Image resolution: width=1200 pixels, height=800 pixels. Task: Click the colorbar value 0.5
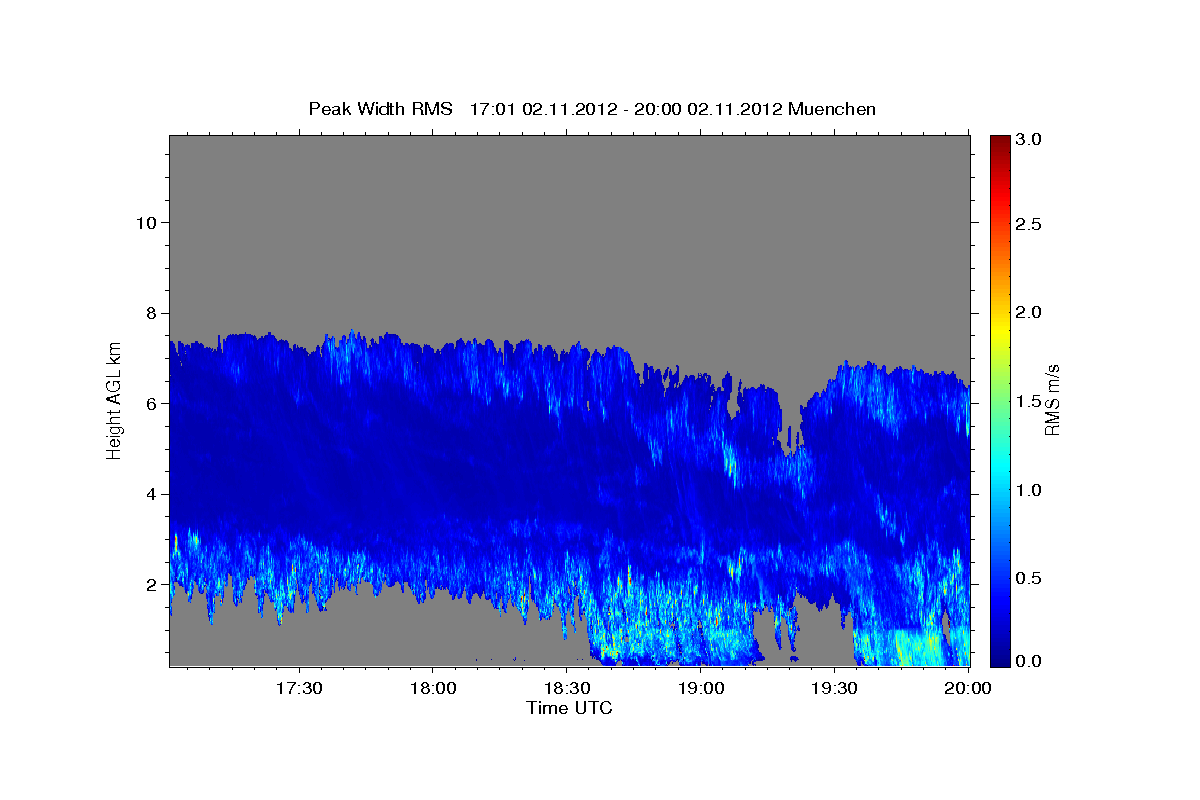(1030, 578)
